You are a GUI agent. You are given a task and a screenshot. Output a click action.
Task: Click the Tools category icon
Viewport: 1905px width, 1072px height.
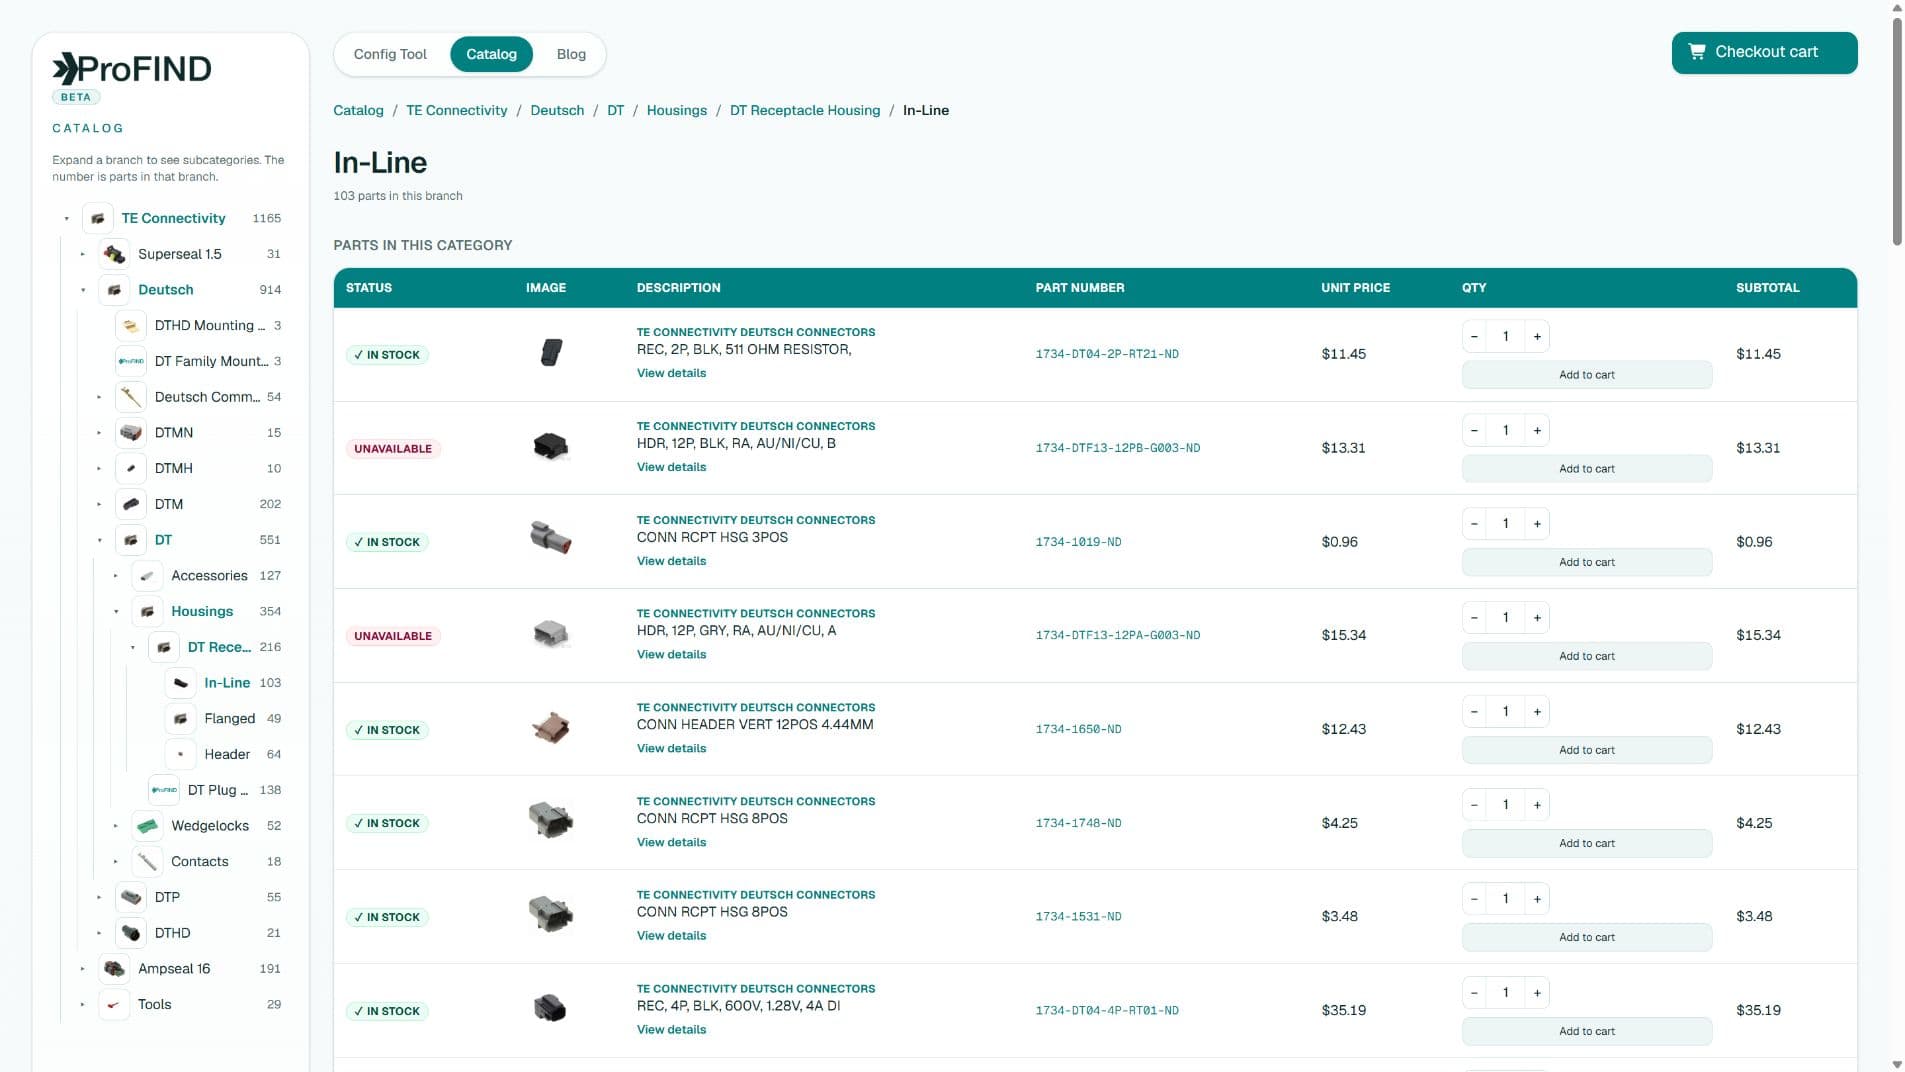114,1005
